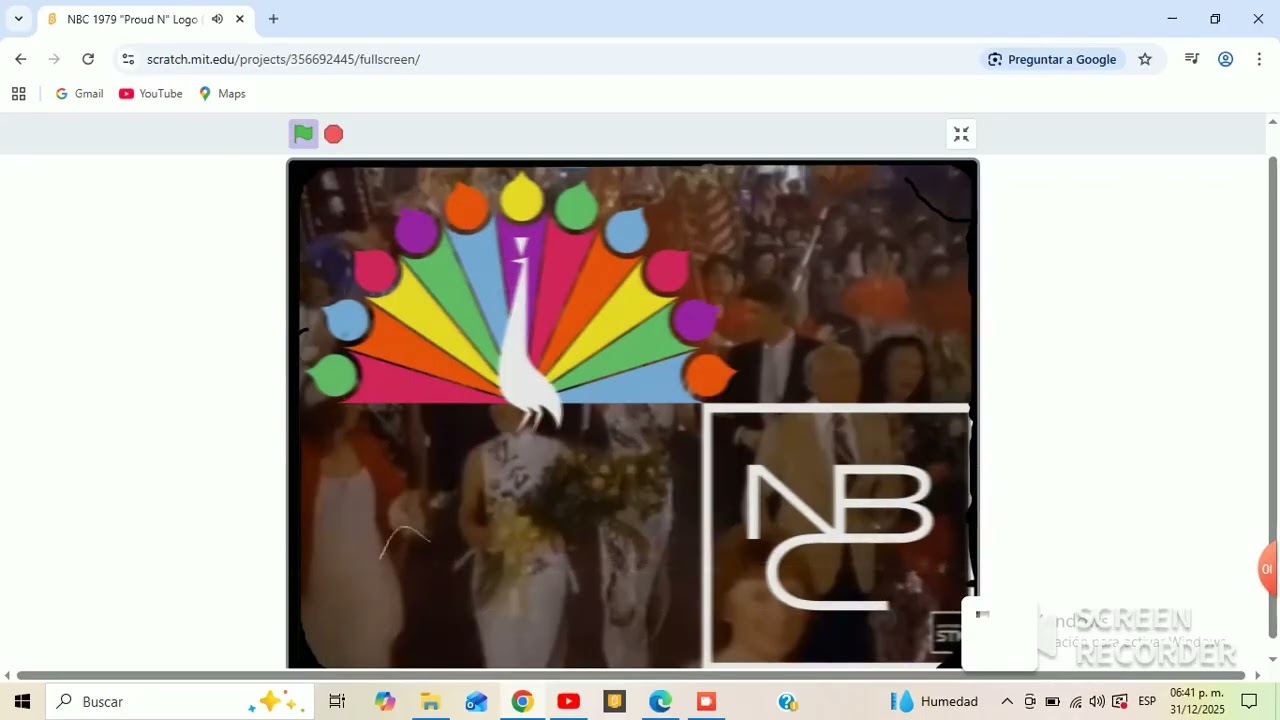Click the scratch.mit.edu address bar URL
This screenshot has height=720, width=1280.
(x=283, y=59)
